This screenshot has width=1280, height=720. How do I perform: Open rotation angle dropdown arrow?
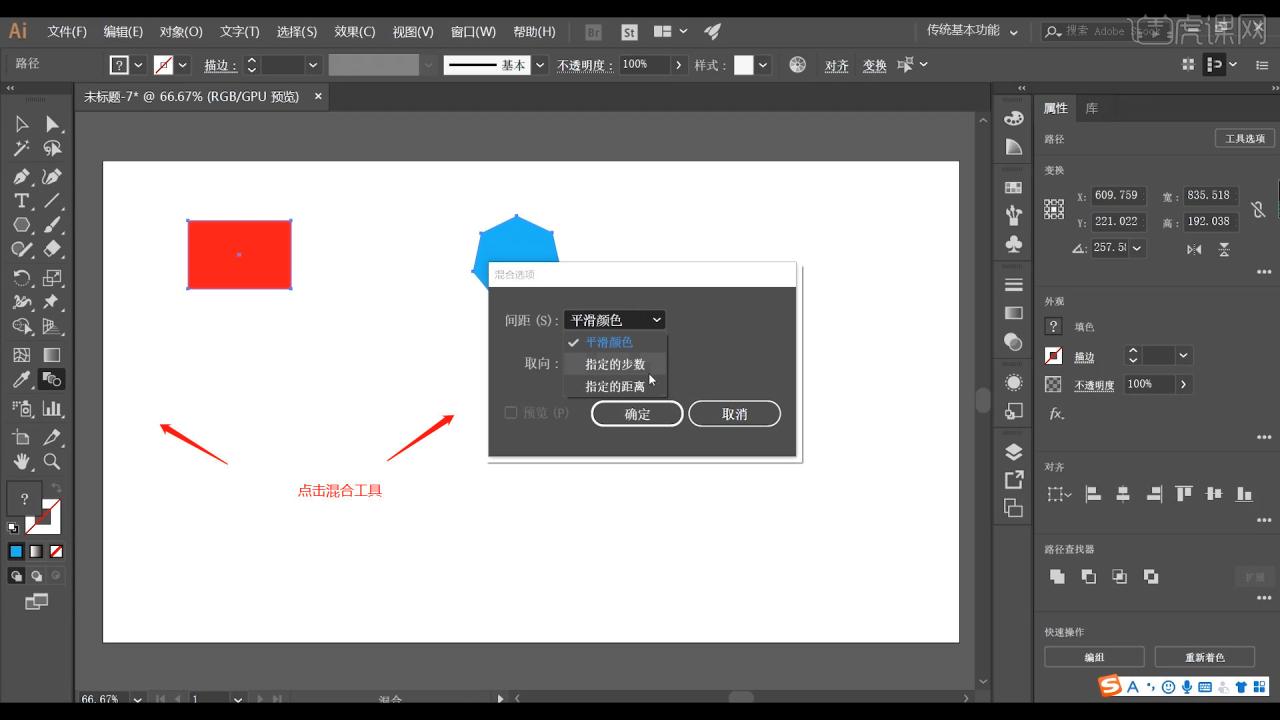pos(1138,248)
